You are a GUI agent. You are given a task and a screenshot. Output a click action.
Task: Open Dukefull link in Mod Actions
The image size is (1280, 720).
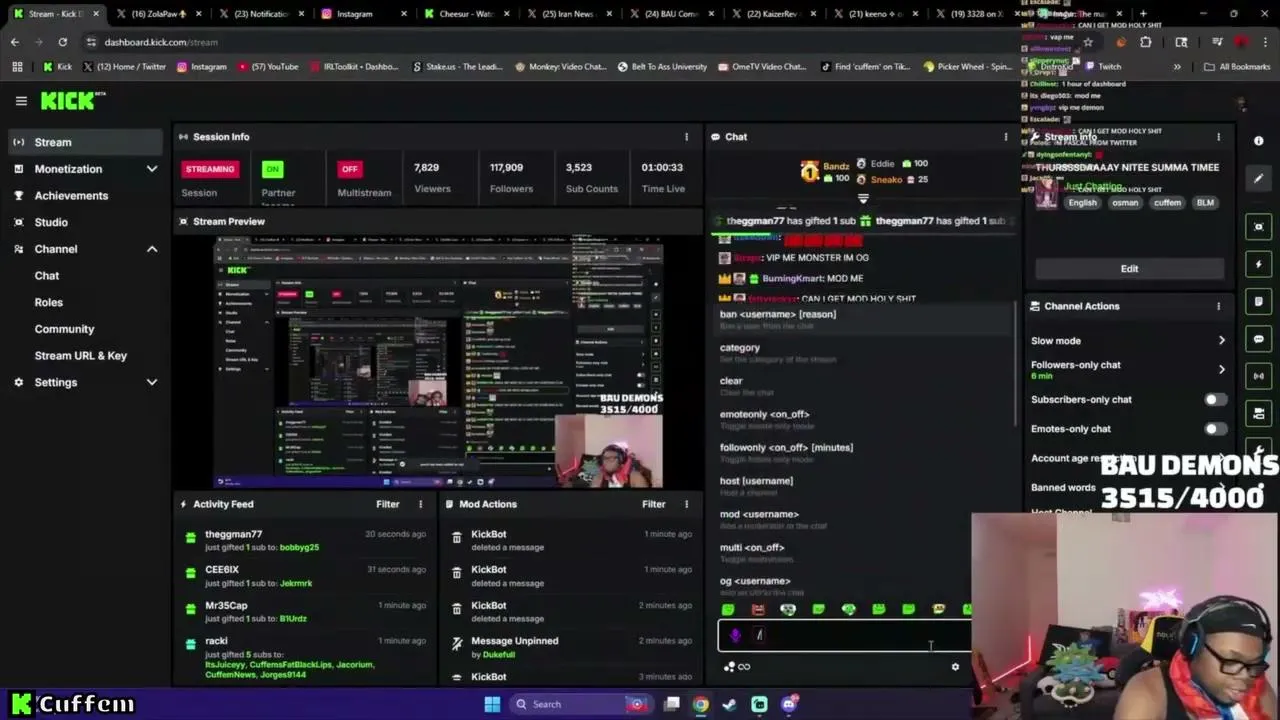[x=499, y=655]
